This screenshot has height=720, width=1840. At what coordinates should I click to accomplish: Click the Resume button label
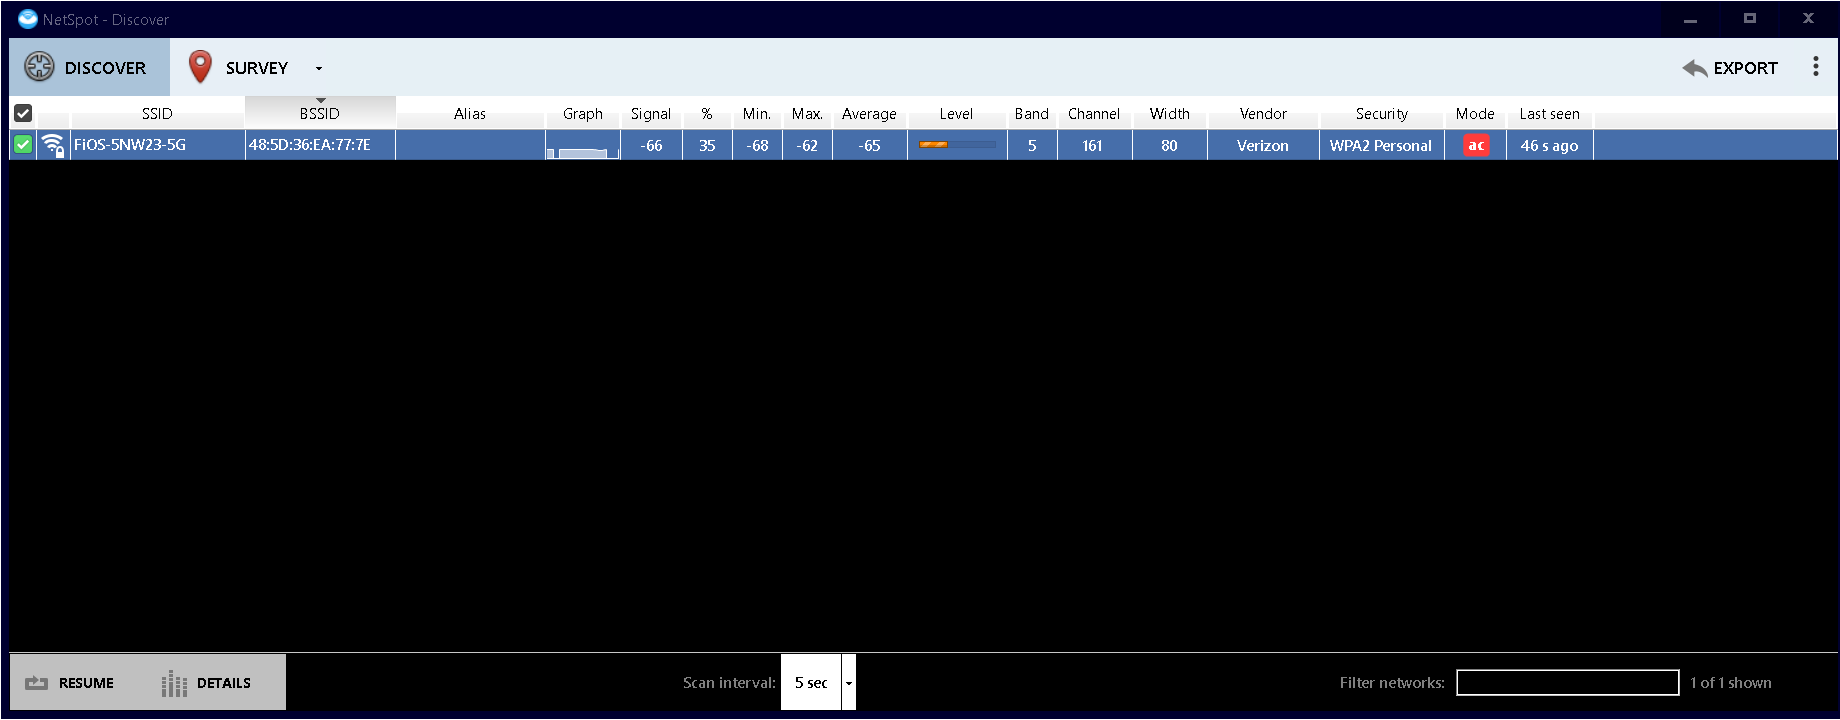click(x=86, y=683)
